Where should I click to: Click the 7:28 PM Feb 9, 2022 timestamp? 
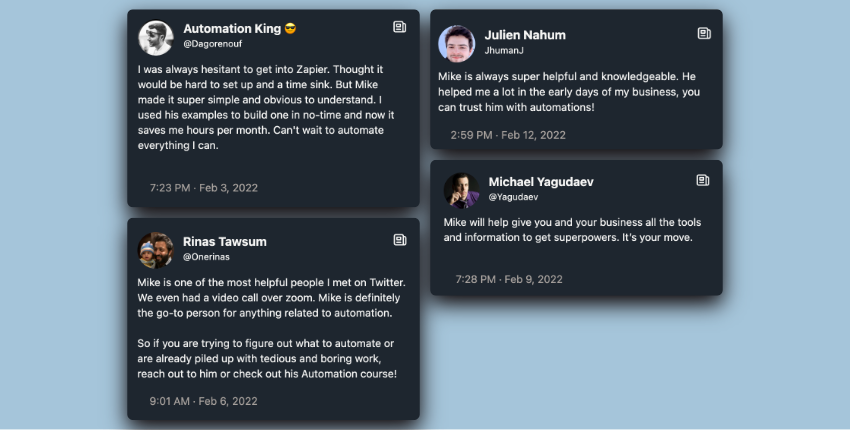[509, 279]
